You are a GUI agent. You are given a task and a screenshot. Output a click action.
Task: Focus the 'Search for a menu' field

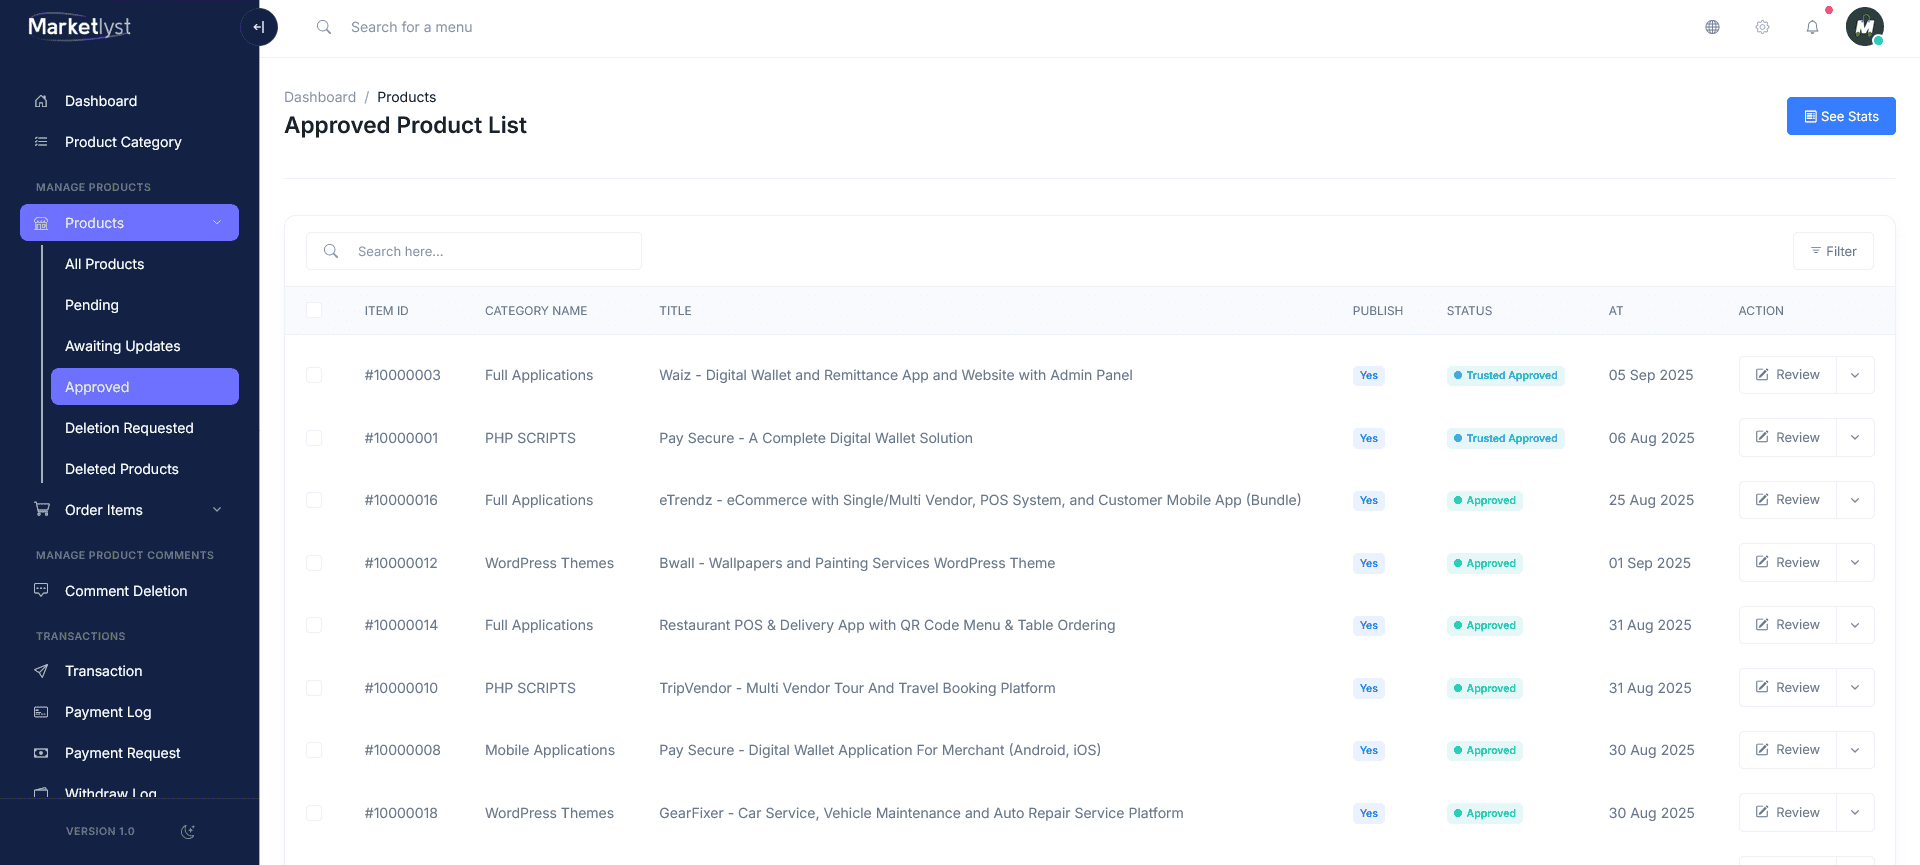pyautogui.click(x=412, y=27)
